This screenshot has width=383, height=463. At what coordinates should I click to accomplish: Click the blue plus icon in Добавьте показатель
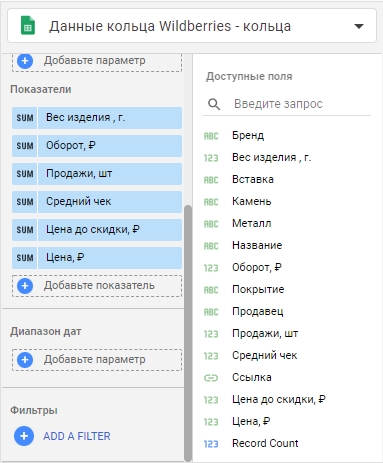click(25, 286)
